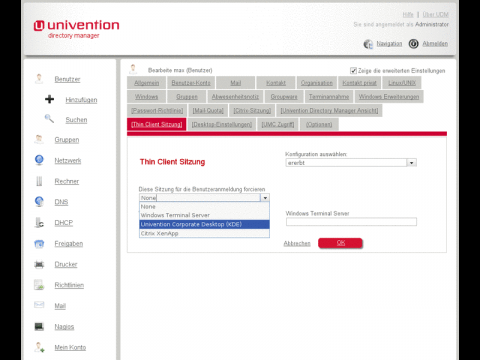The height and width of the screenshot is (360, 480).
Task: Open the [Passwort-Richtlinie] tab
Action: (x=157, y=110)
